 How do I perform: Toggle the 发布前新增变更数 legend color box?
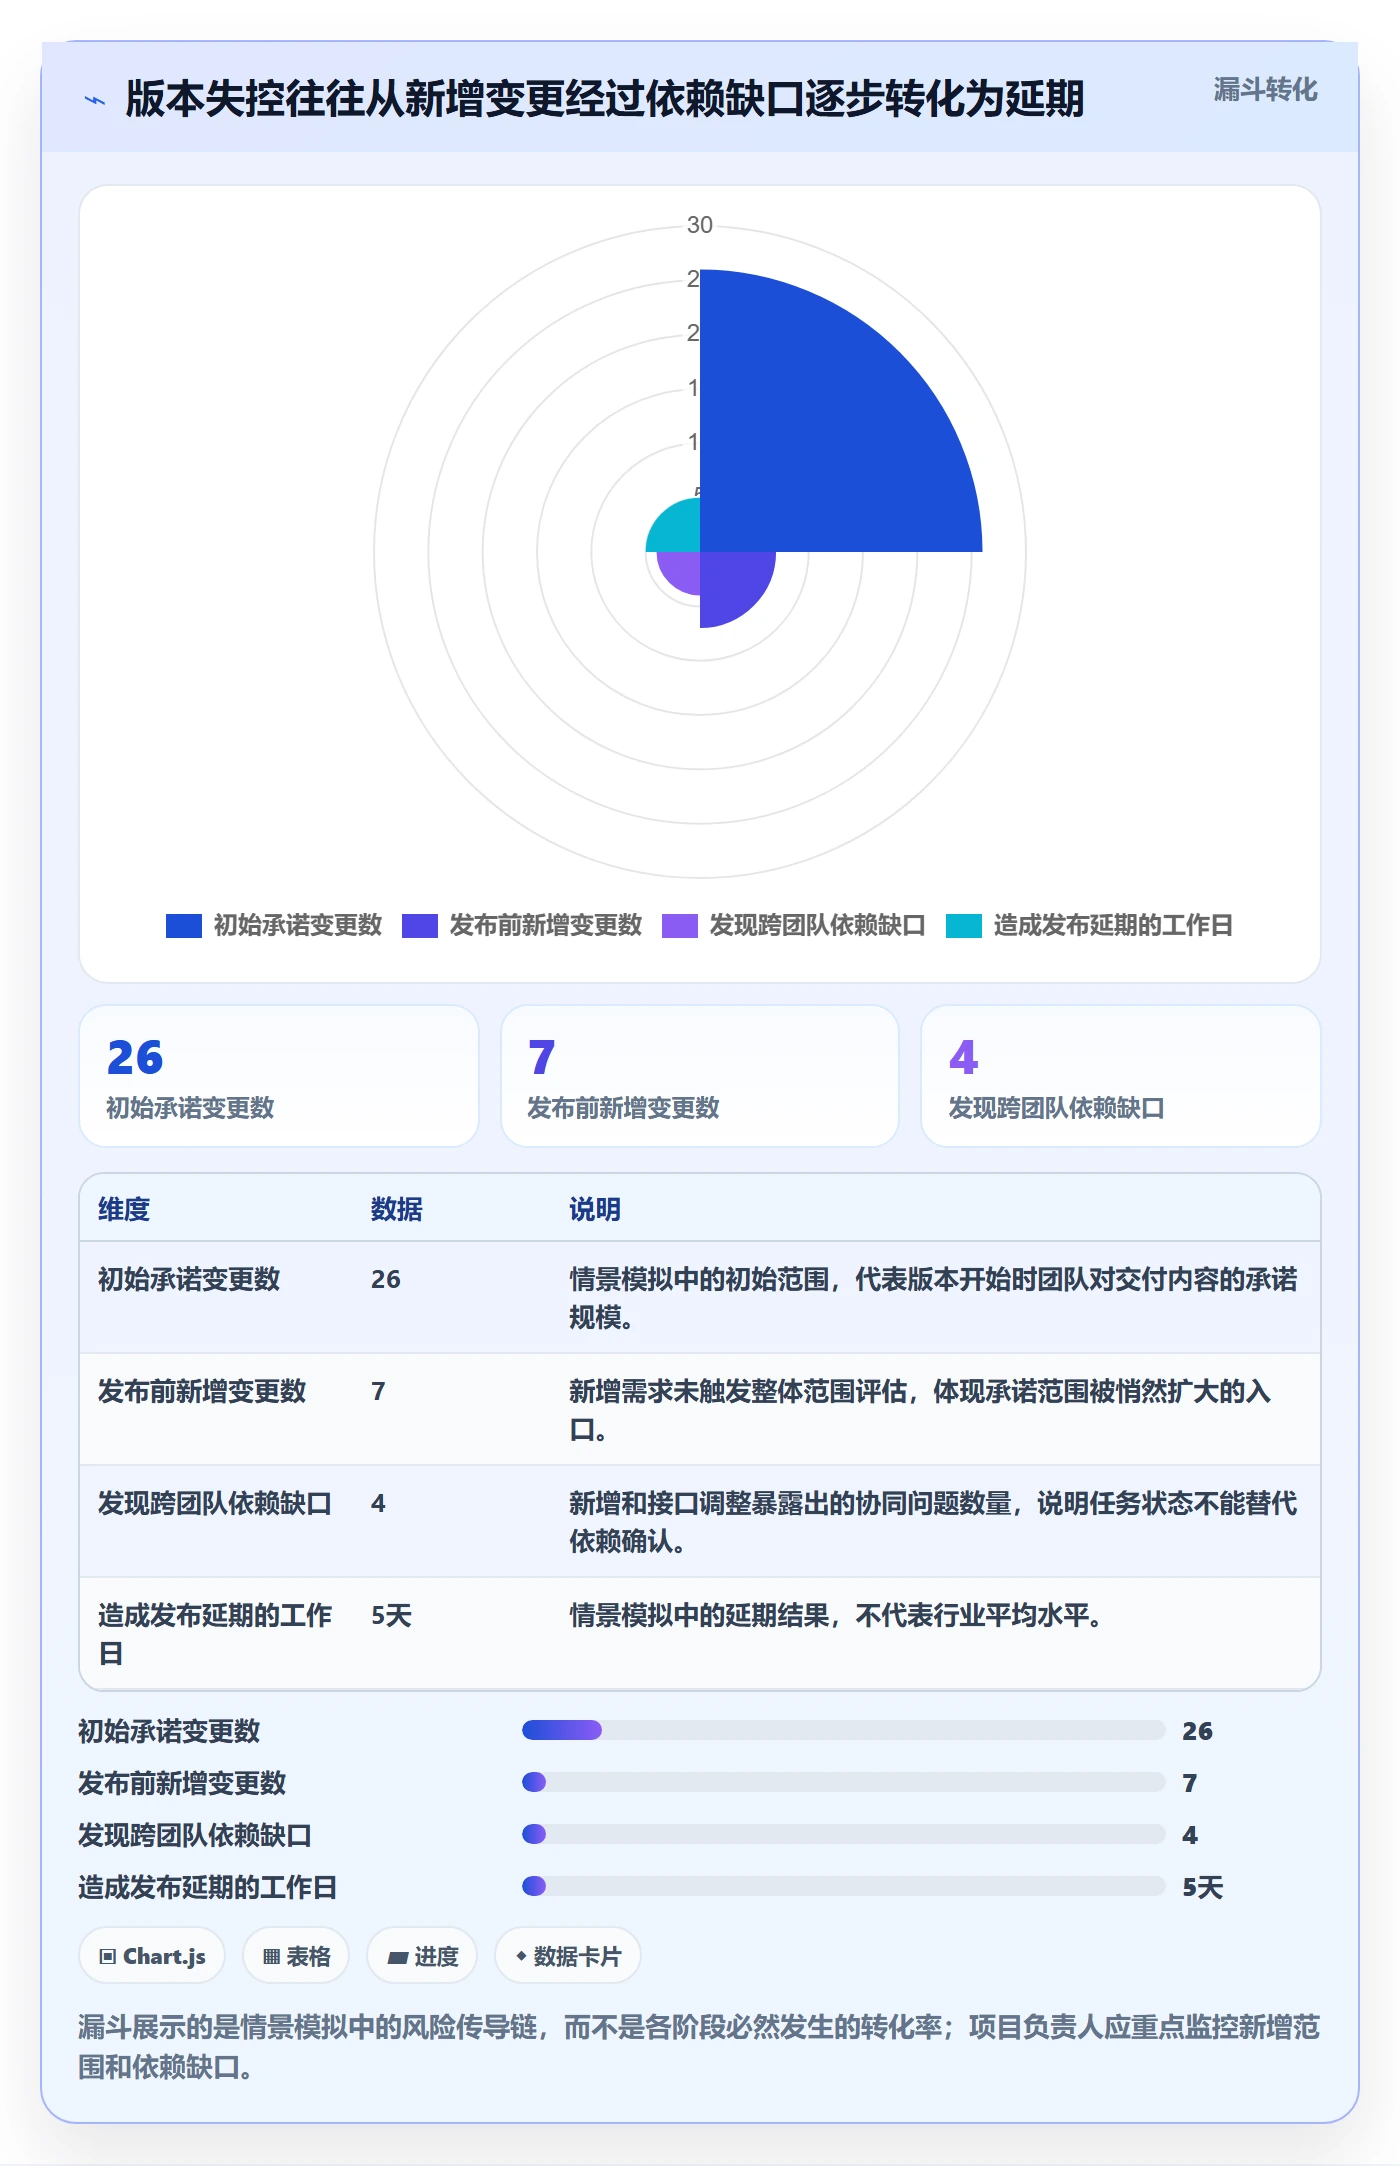(x=420, y=926)
